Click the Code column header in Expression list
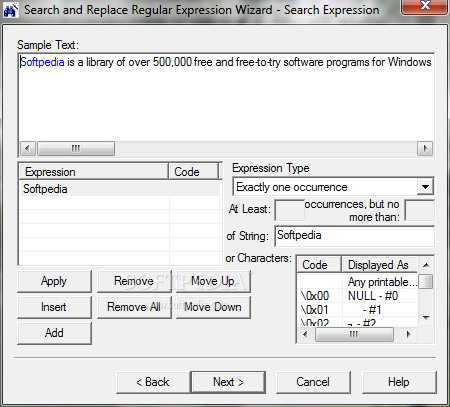 pos(194,172)
